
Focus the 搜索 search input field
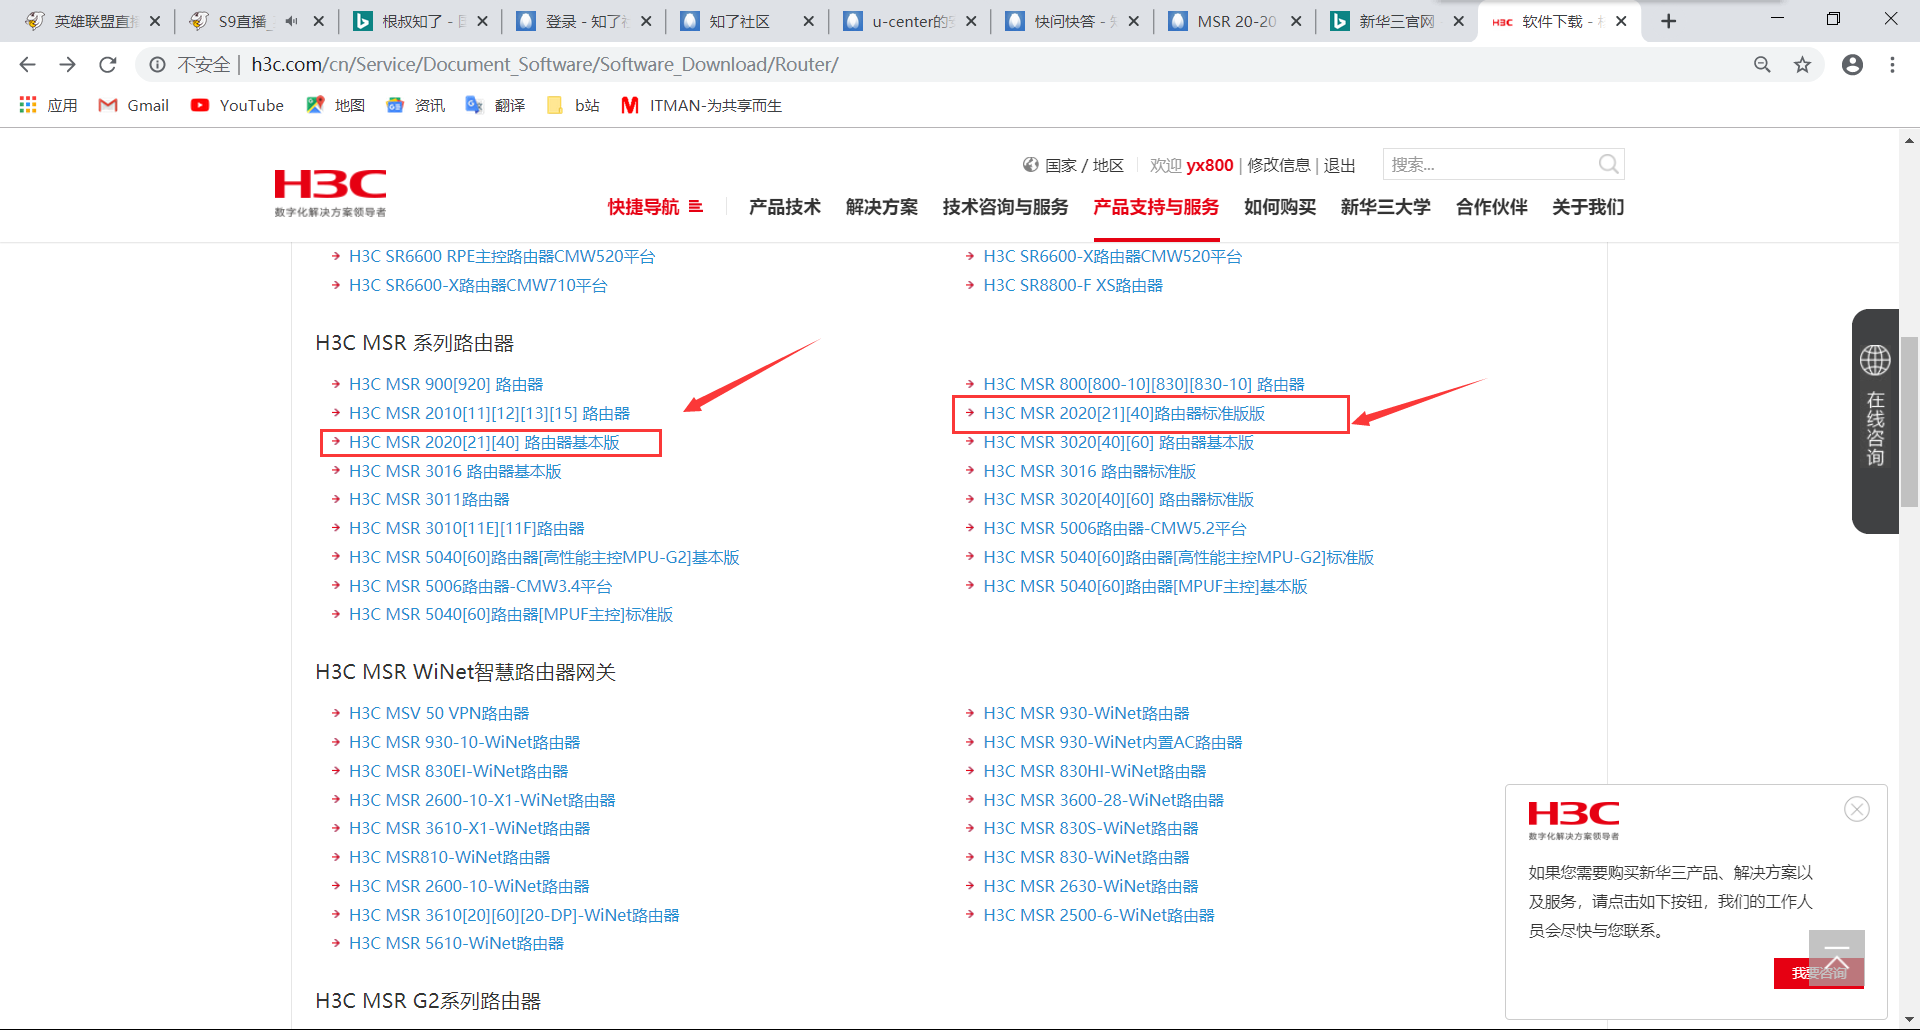click(1490, 164)
